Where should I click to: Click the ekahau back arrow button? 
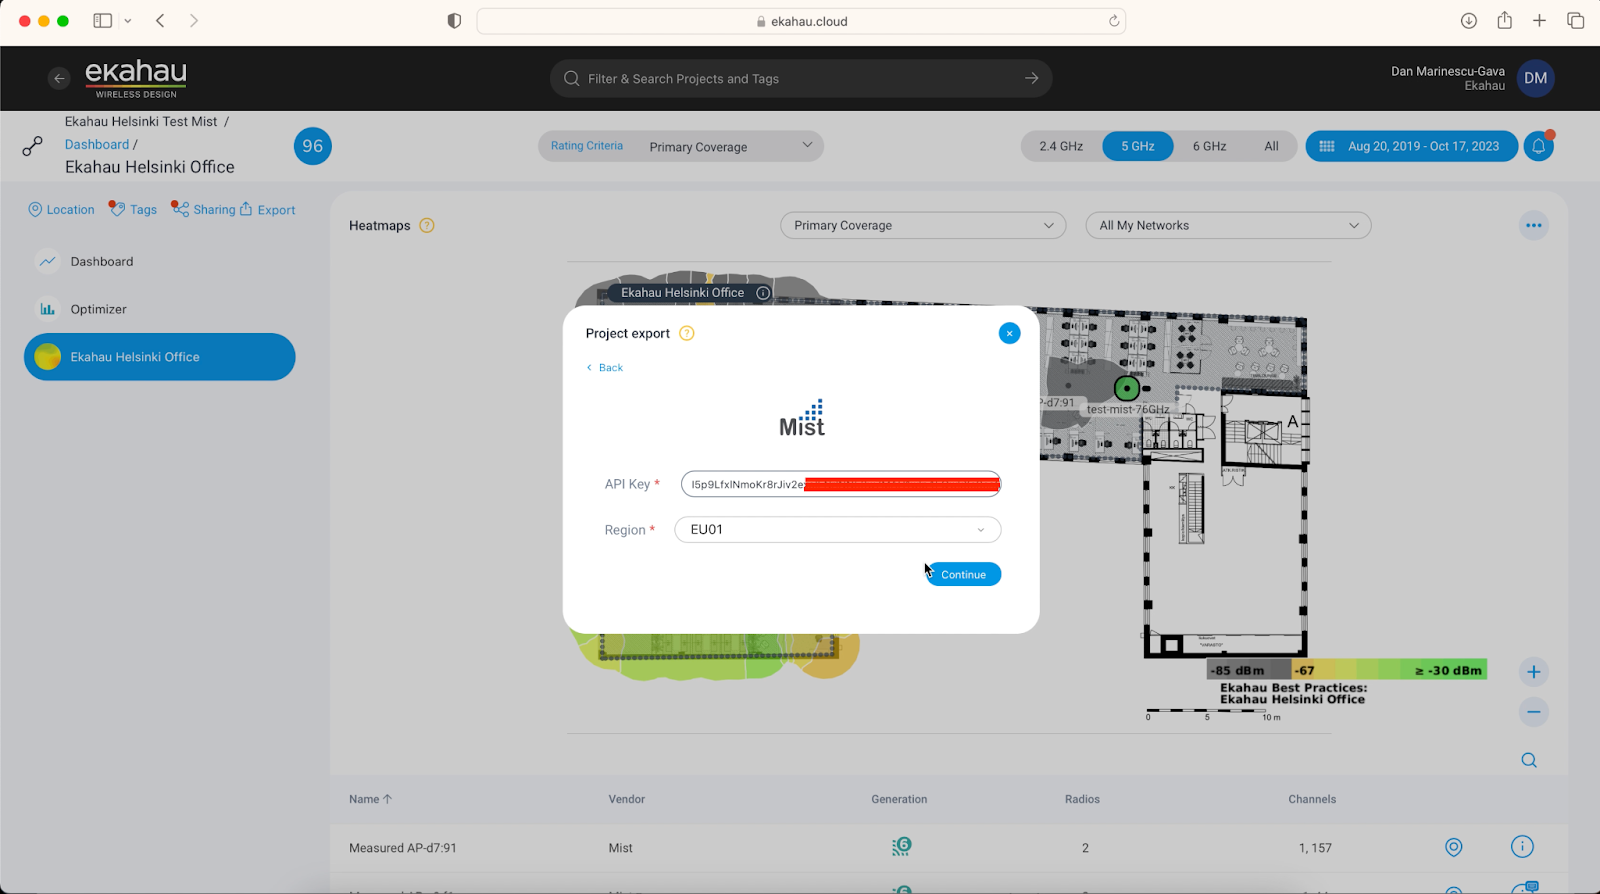pyautogui.click(x=59, y=78)
